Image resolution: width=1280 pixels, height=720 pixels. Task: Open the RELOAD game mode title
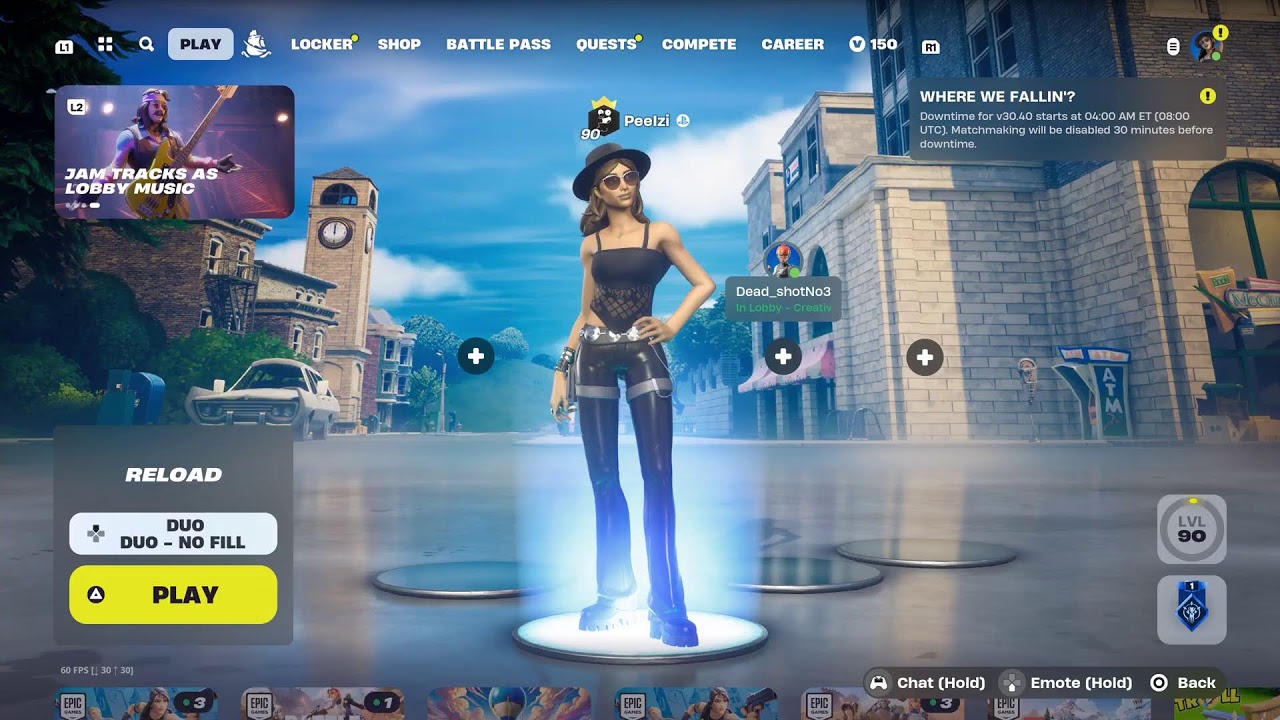173,475
